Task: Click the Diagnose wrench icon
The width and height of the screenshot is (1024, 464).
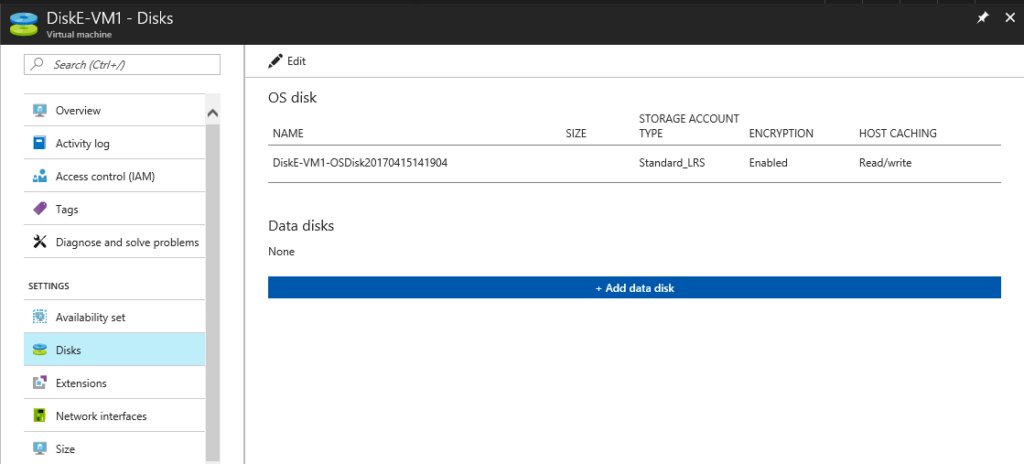Action: [39, 242]
